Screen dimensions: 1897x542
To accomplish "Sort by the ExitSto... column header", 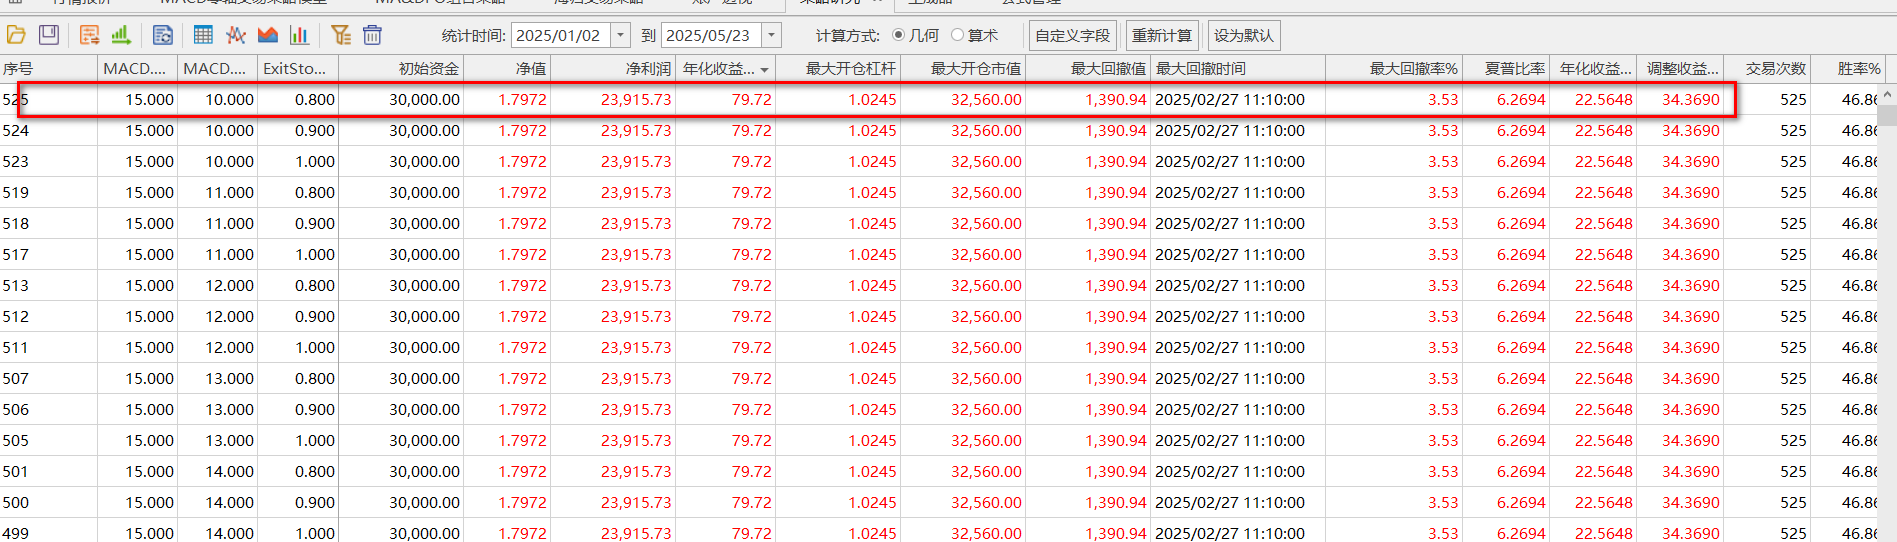I will pos(298,69).
